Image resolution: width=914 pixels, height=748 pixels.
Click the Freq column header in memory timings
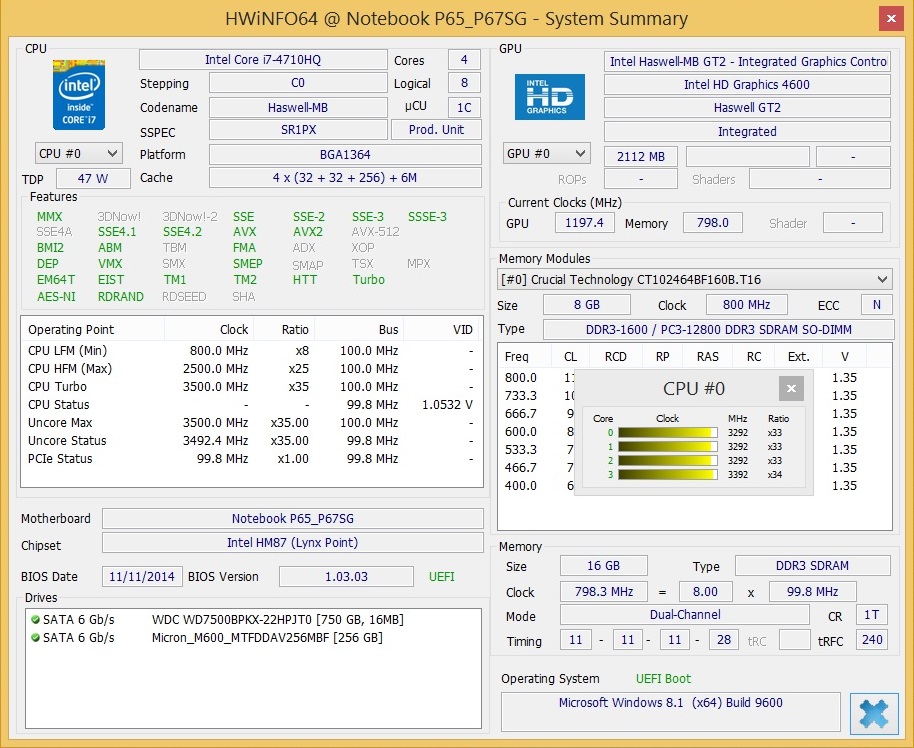[x=525, y=356]
